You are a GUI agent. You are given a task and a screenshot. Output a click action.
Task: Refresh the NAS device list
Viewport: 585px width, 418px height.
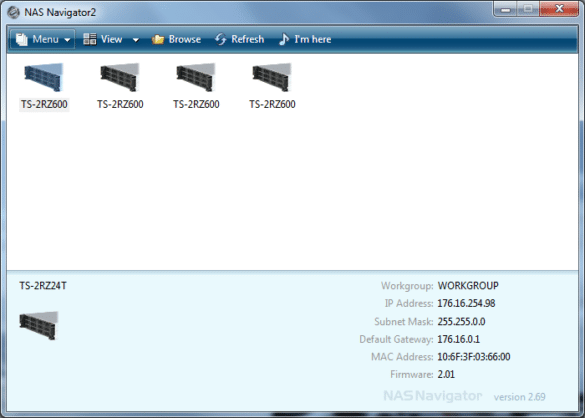pos(240,39)
